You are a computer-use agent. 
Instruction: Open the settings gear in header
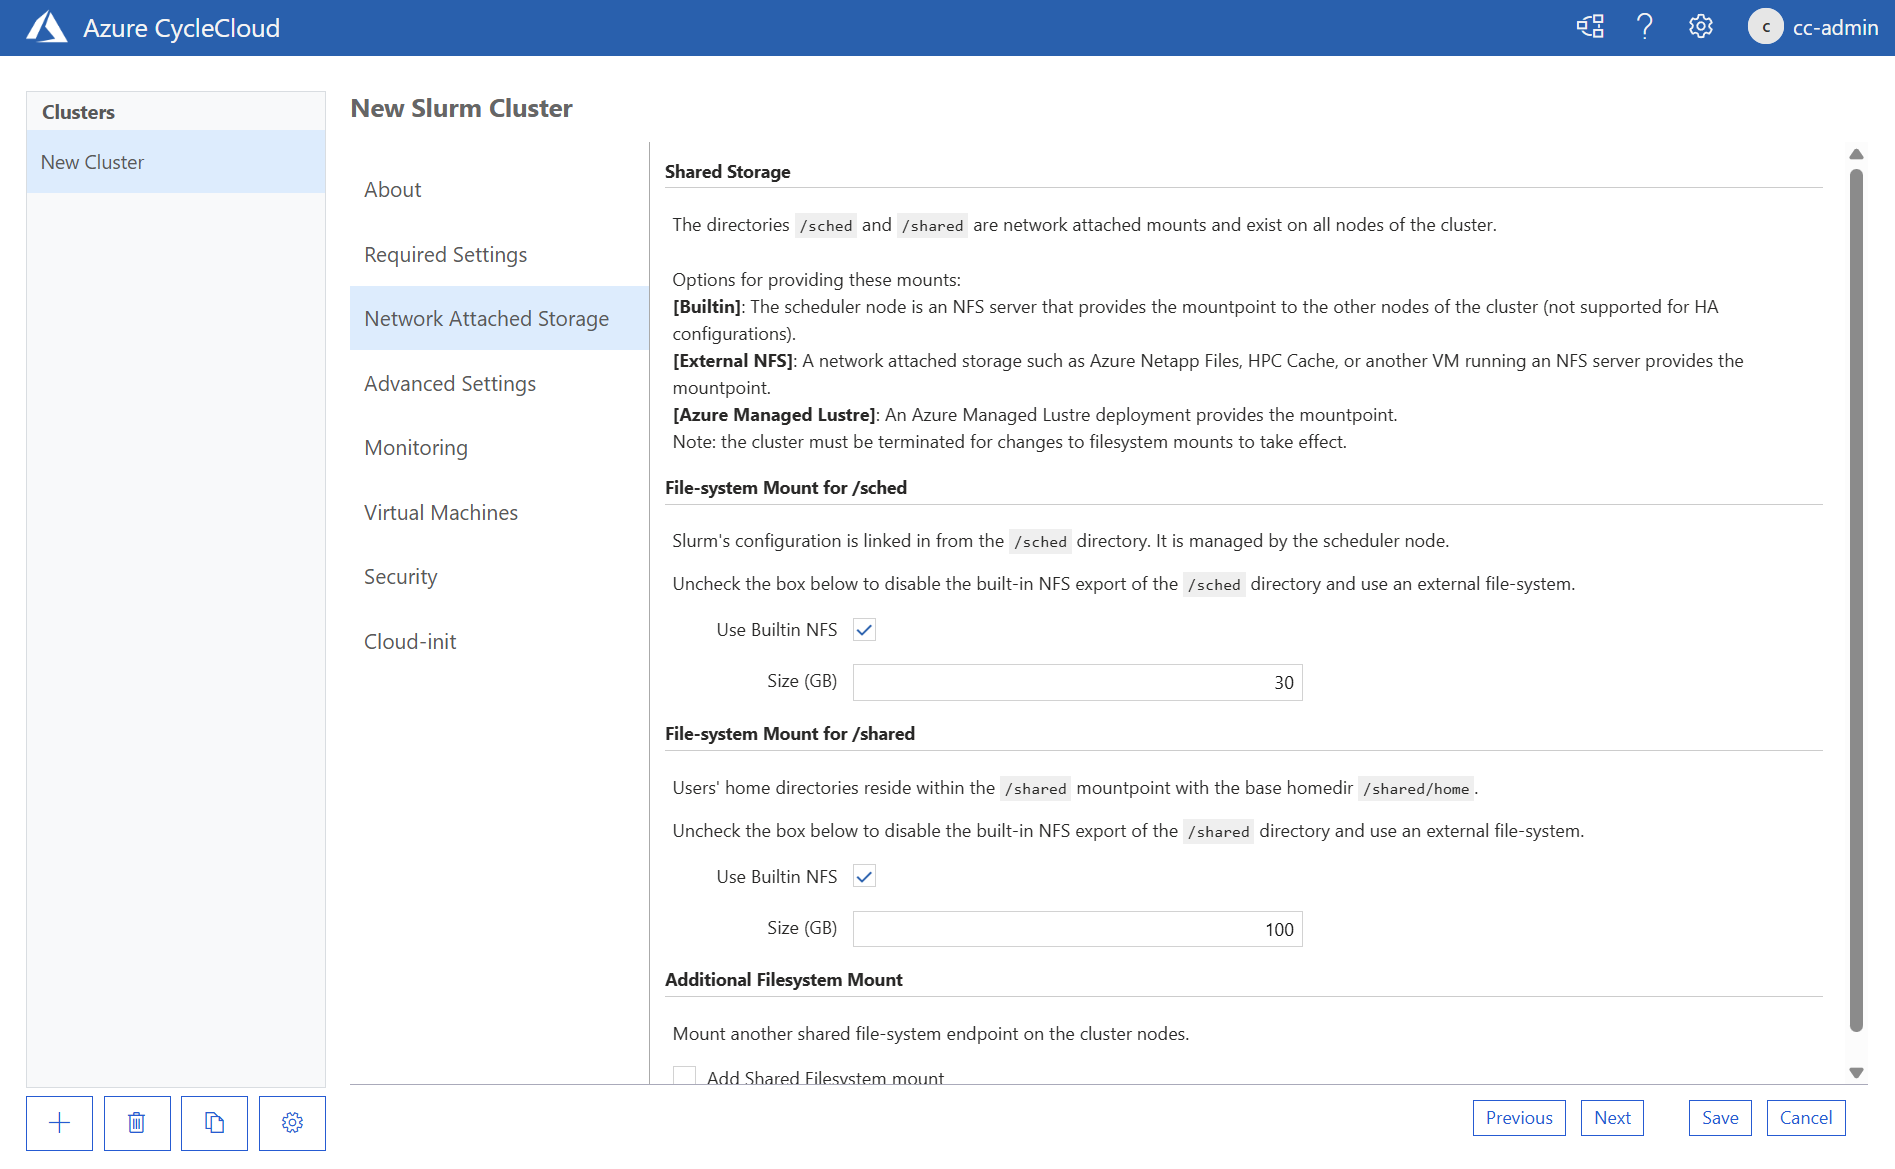1701,27
